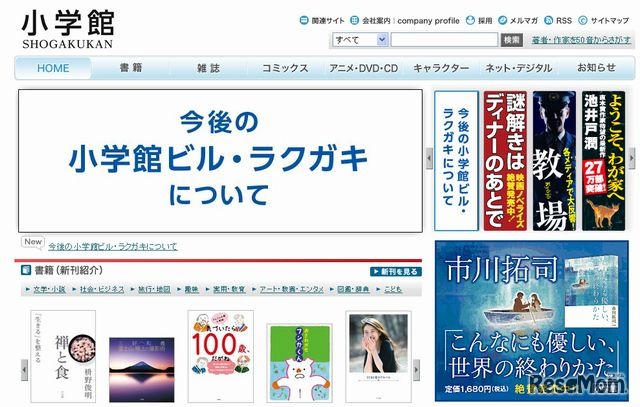The image size is (640, 407).
Task: Select the ネット・デジタル navigation tab
Action: coord(518,68)
